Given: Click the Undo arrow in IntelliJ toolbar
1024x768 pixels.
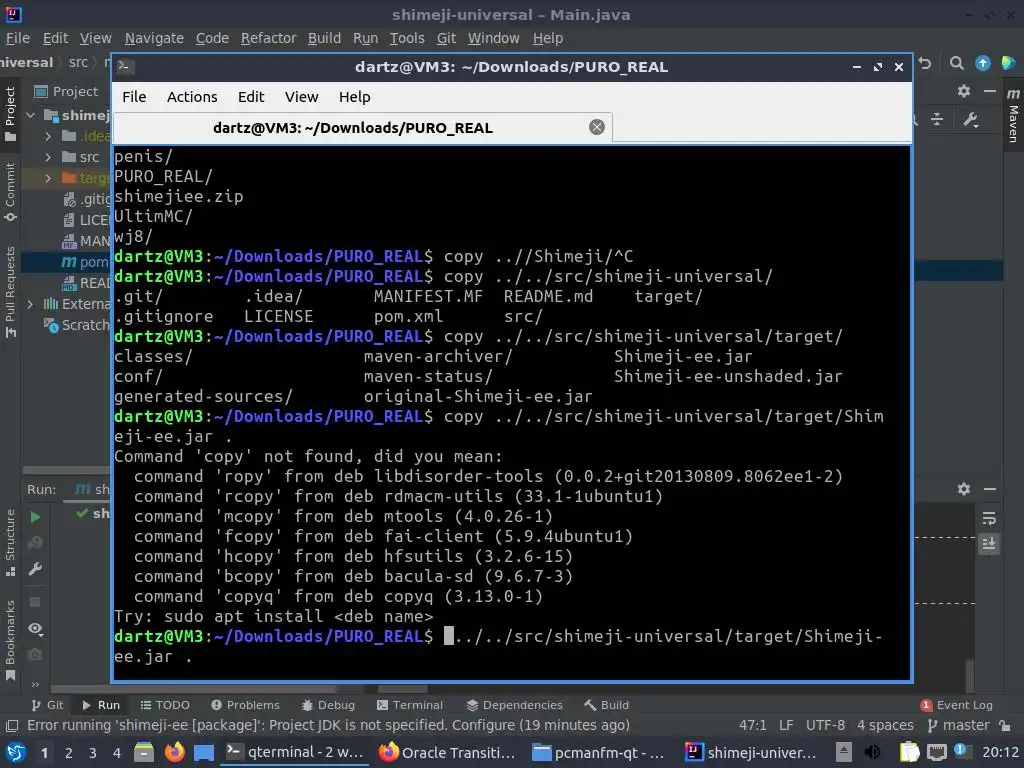Looking at the screenshot, I should point(925,63).
